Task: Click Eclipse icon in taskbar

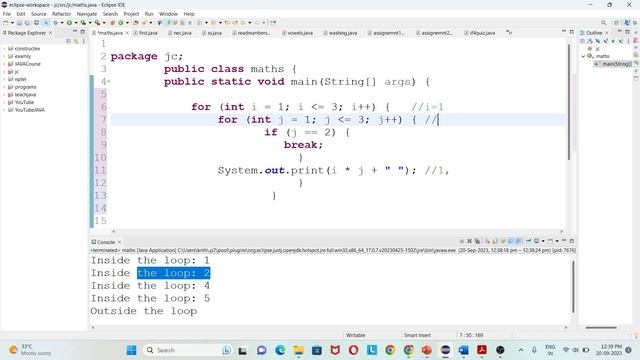Action: [445, 350]
